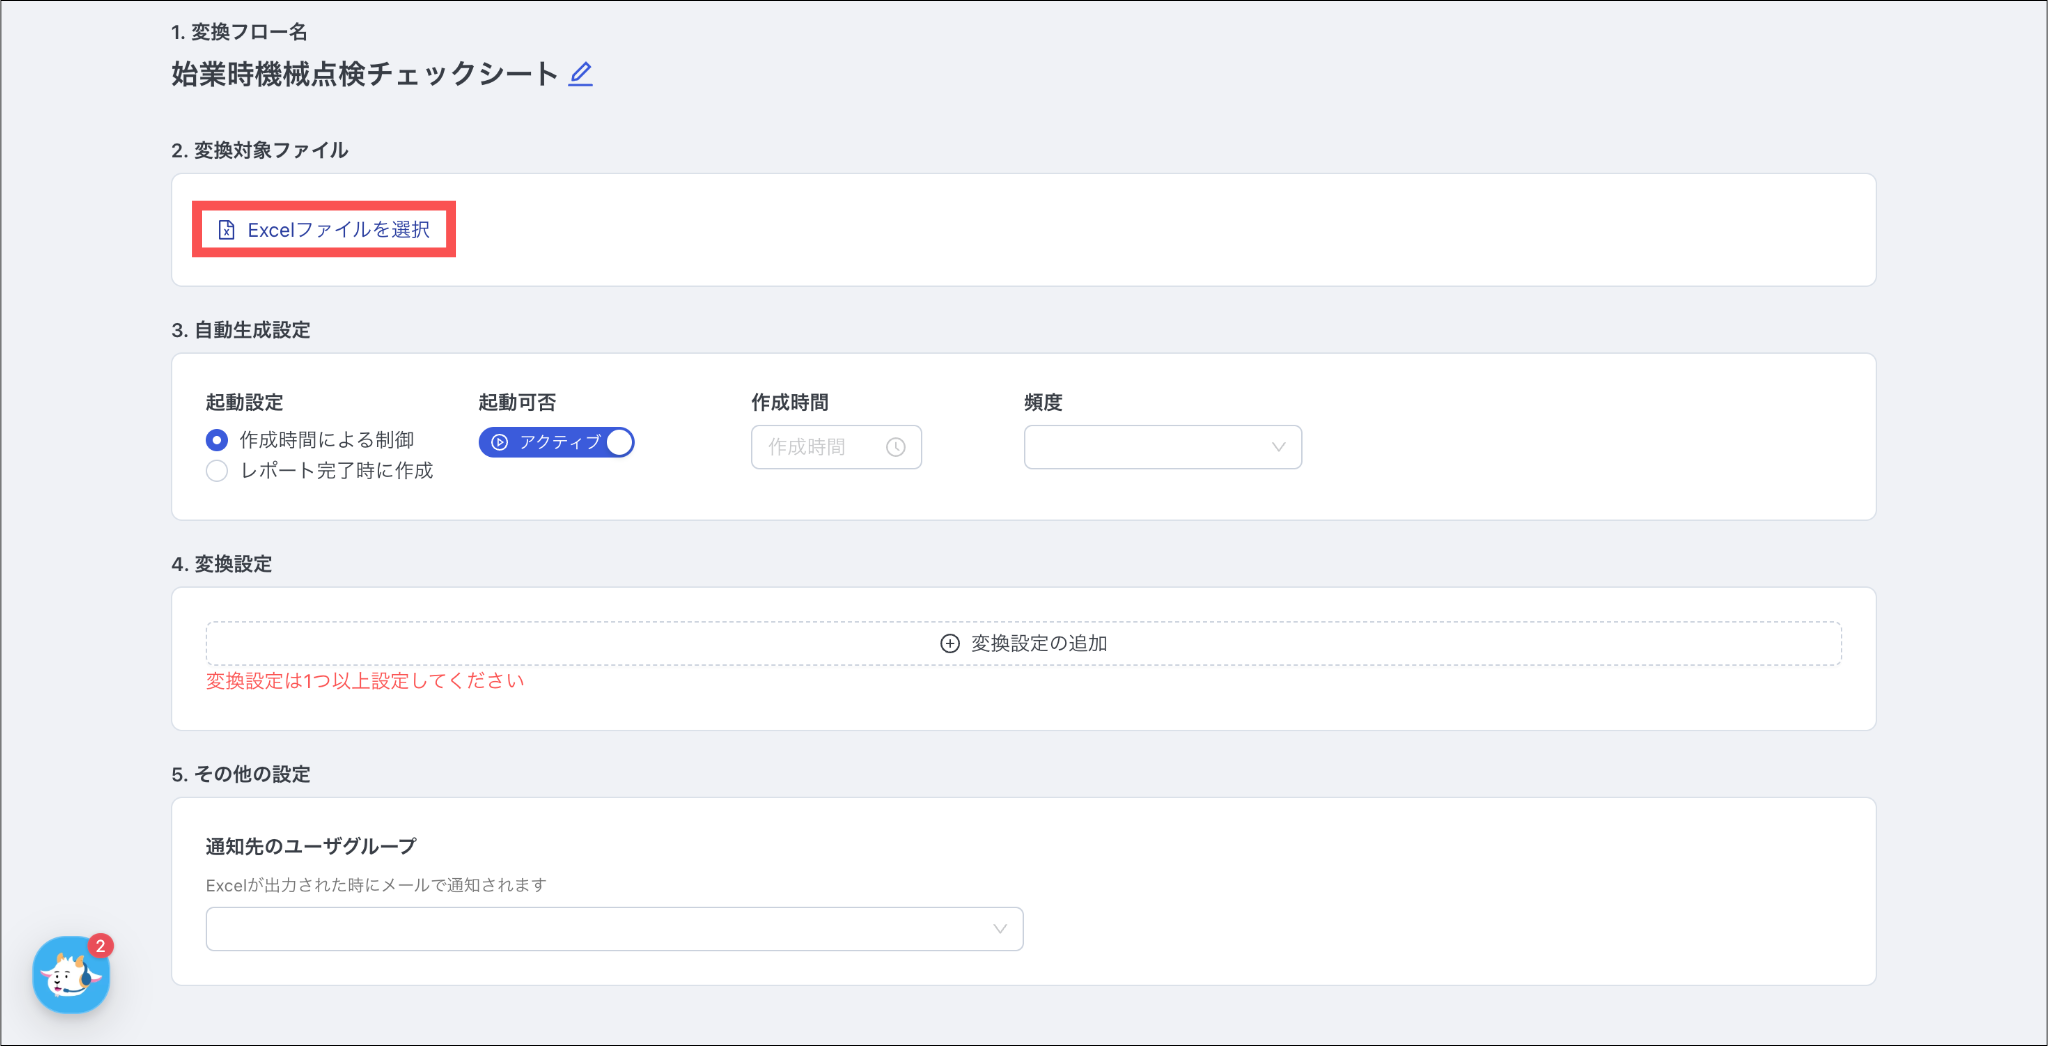Click the chevron in user group dropdown
The image size is (2048, 1046).
click(x=999, y=929)
